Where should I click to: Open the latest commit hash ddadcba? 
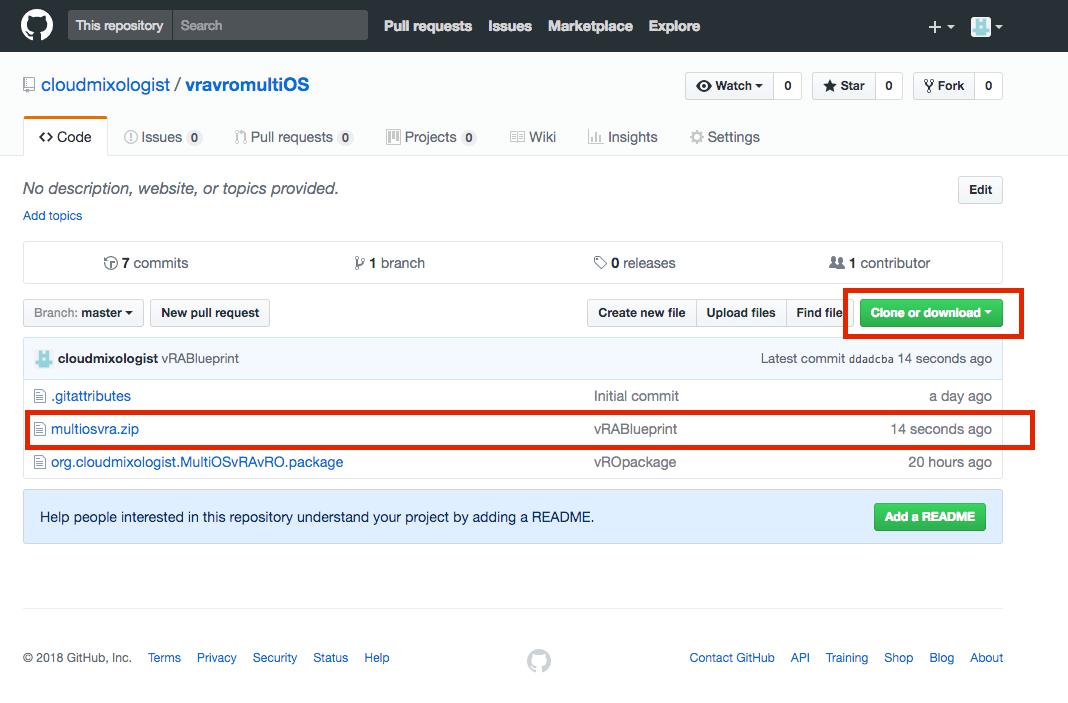(871, 359)
